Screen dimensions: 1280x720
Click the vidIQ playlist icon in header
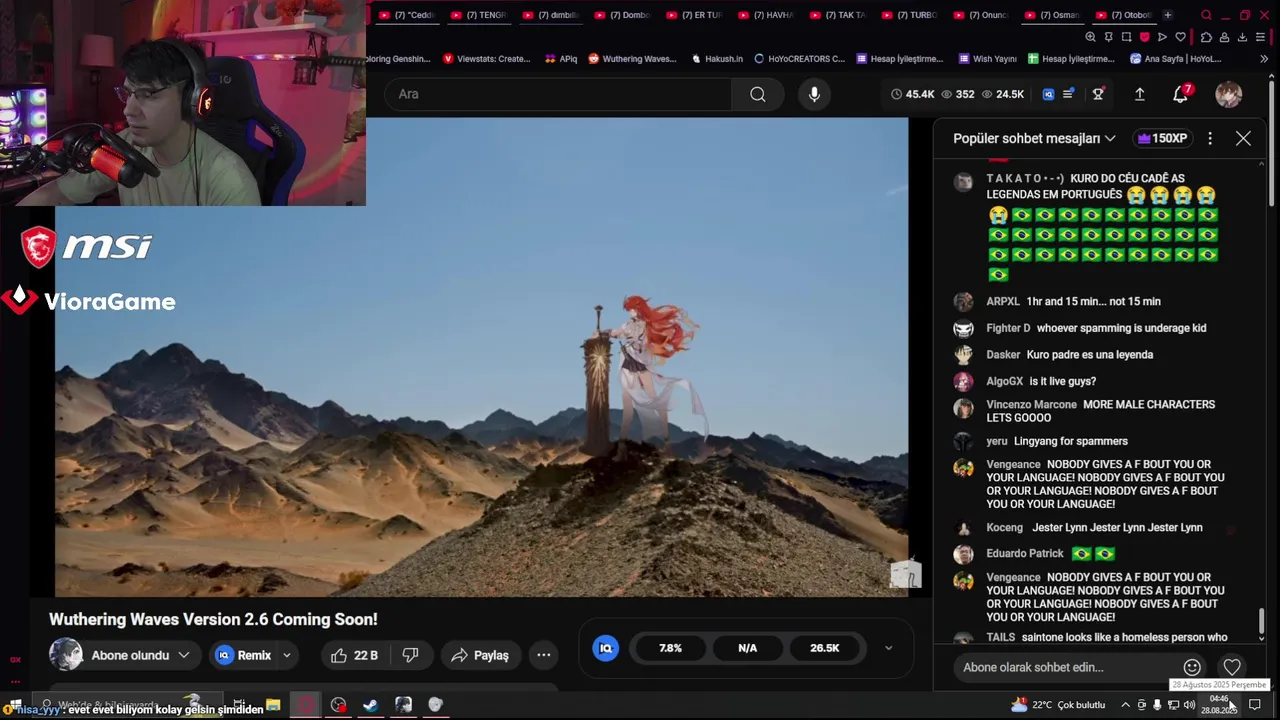[1068, 94]
